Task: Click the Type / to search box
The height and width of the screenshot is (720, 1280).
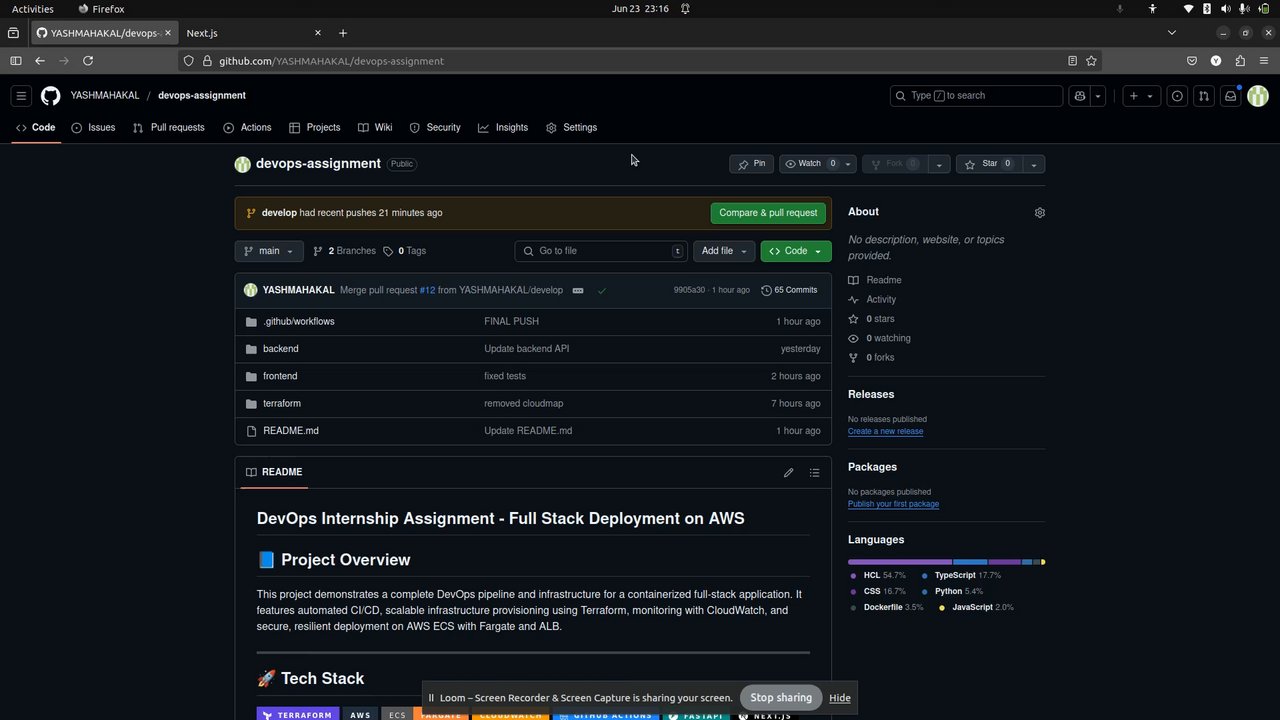Action: 976,96
